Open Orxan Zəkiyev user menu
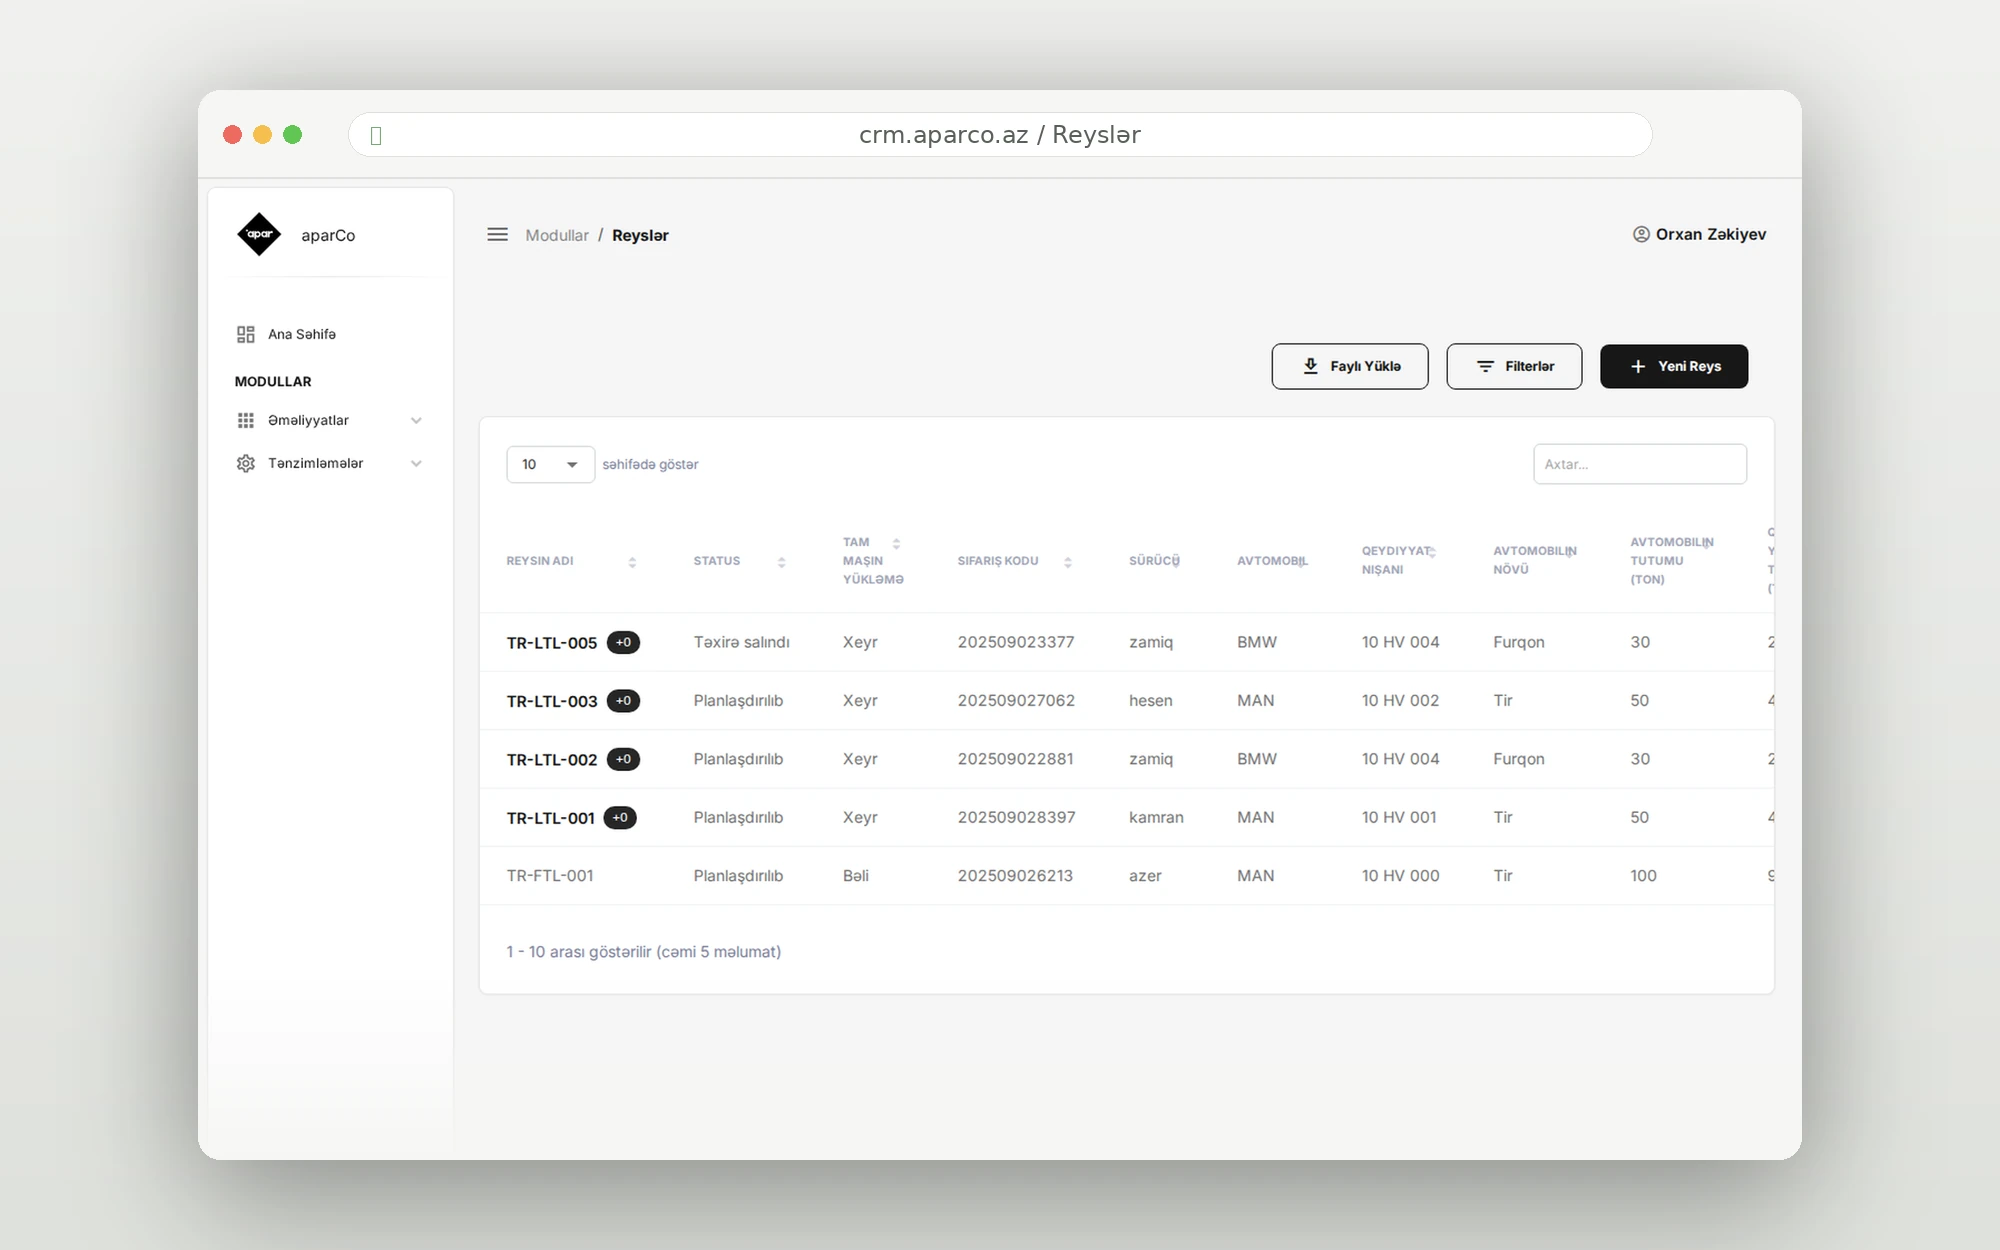Image resolution: width=2000 pixels, height=1250 pixels. pos(1699,234)
